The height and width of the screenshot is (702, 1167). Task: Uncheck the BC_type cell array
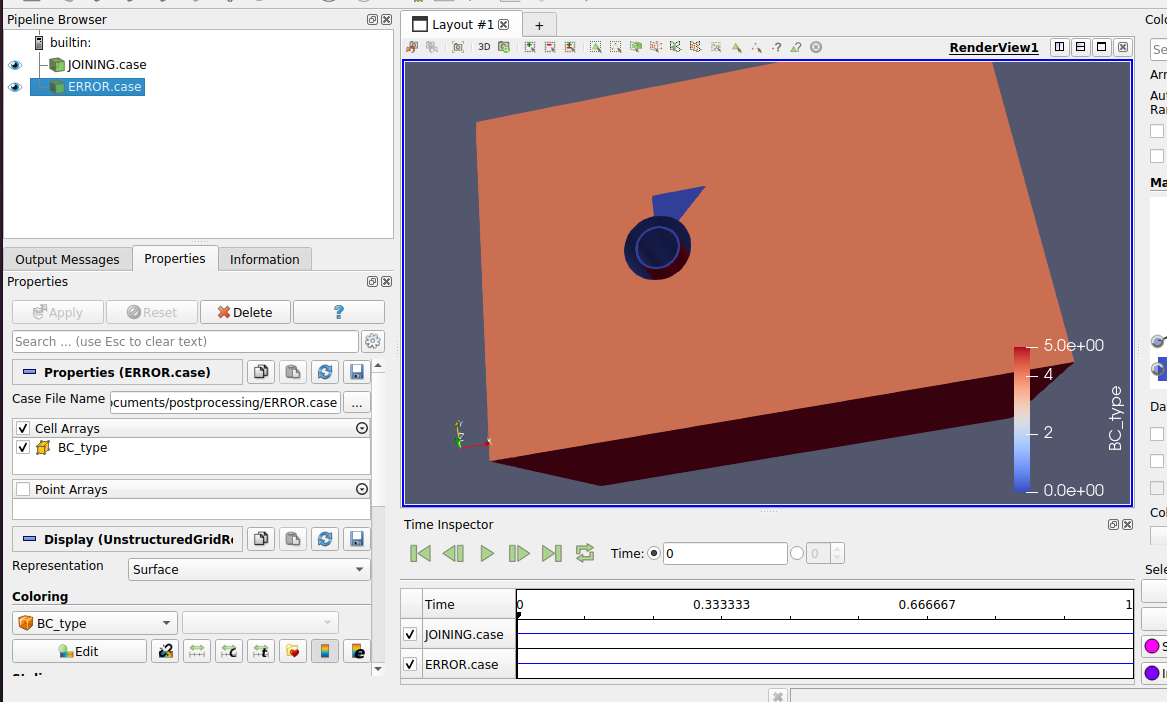coord(23,448)
